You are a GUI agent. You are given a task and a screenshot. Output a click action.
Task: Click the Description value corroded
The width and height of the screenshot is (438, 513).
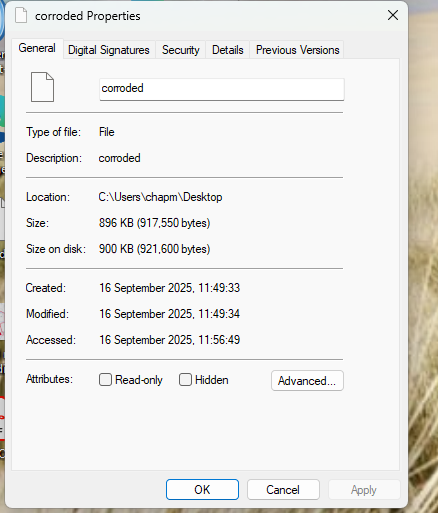click(x=119, y=158)
